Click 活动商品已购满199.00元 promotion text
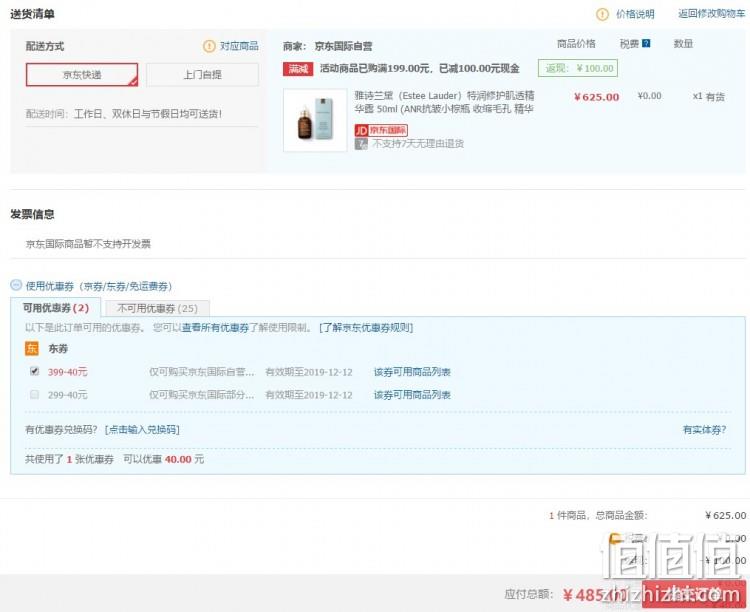Screen dimensions: 750x612 (x=419, y=68)
